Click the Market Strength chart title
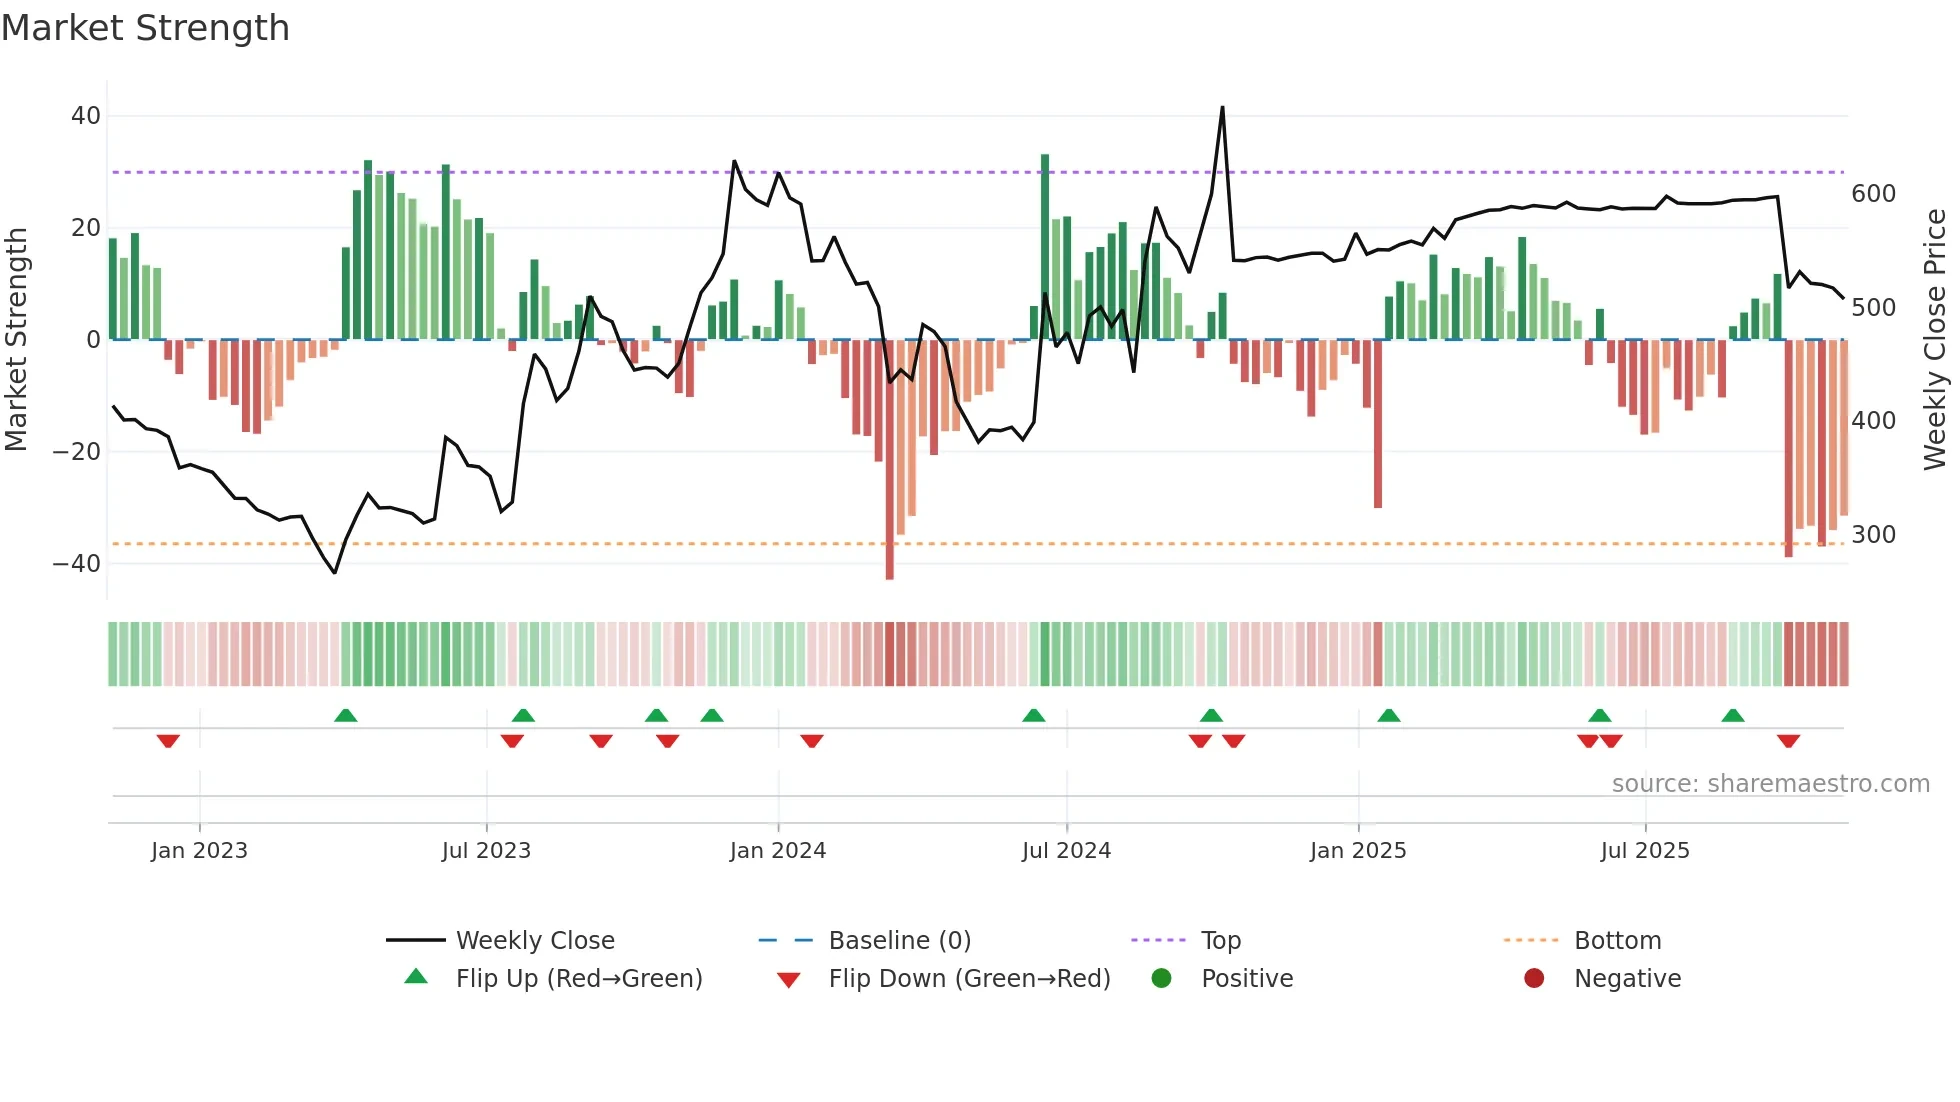Image resolution: width=1960 pixels, height=1102 pixels. coord(146,28)
